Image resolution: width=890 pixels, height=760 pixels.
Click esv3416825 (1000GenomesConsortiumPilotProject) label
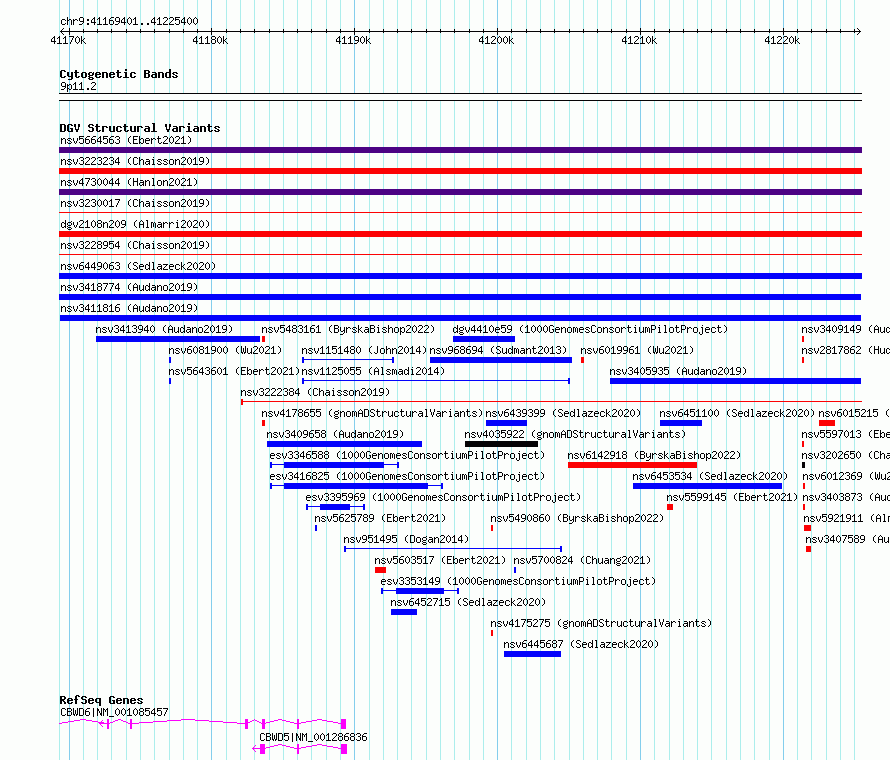[x=407, y=476]
